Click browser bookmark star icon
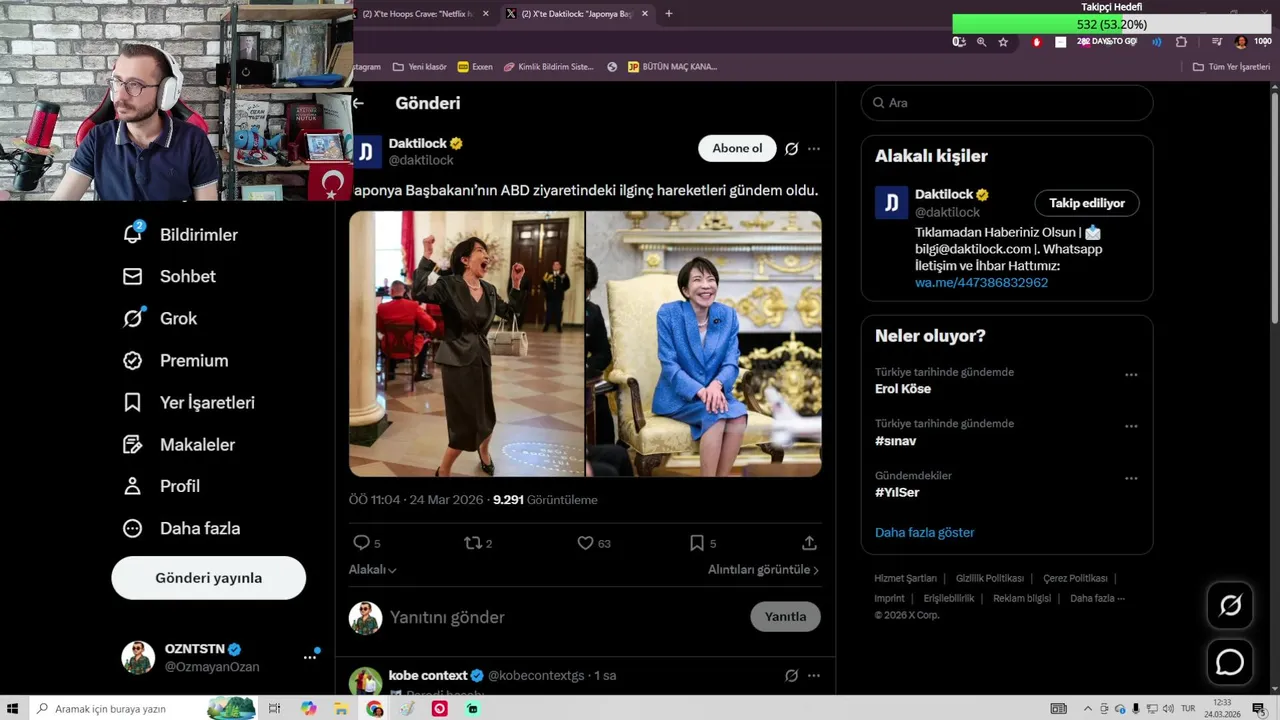Viewport: 1280px width, 720px height. coord(1003,42)
